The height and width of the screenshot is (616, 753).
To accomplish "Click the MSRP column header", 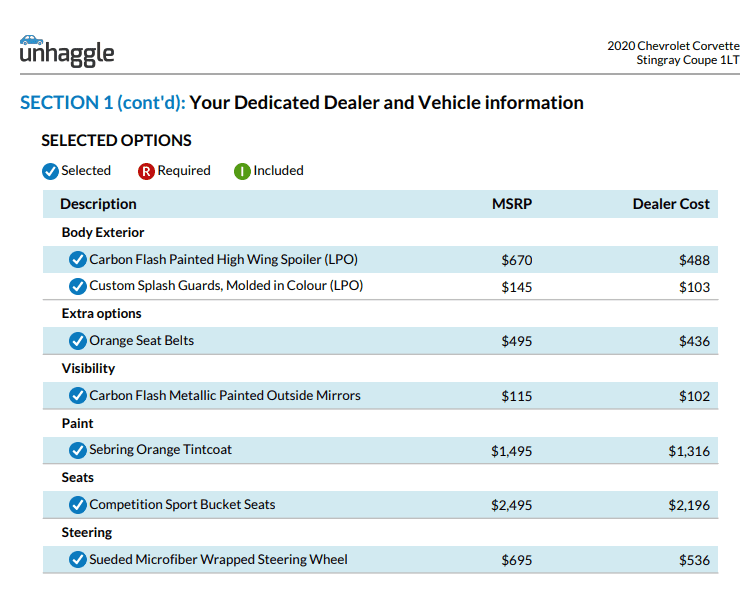I will pyautogui.click(x=511, y=204).
